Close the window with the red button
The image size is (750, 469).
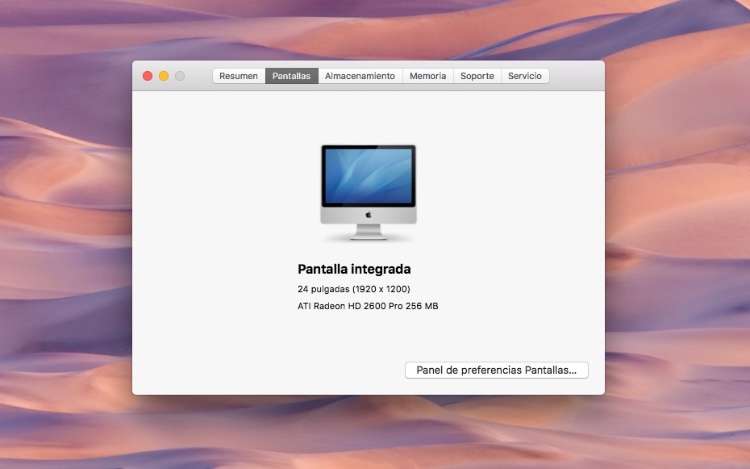click(148, 76)
